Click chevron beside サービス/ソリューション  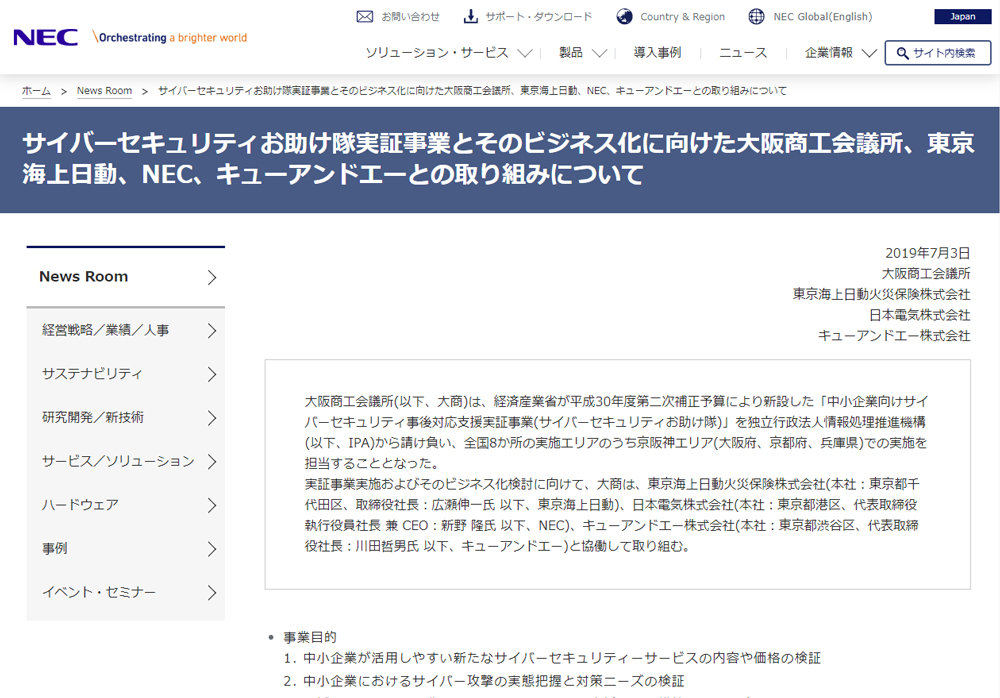(212, 461)
